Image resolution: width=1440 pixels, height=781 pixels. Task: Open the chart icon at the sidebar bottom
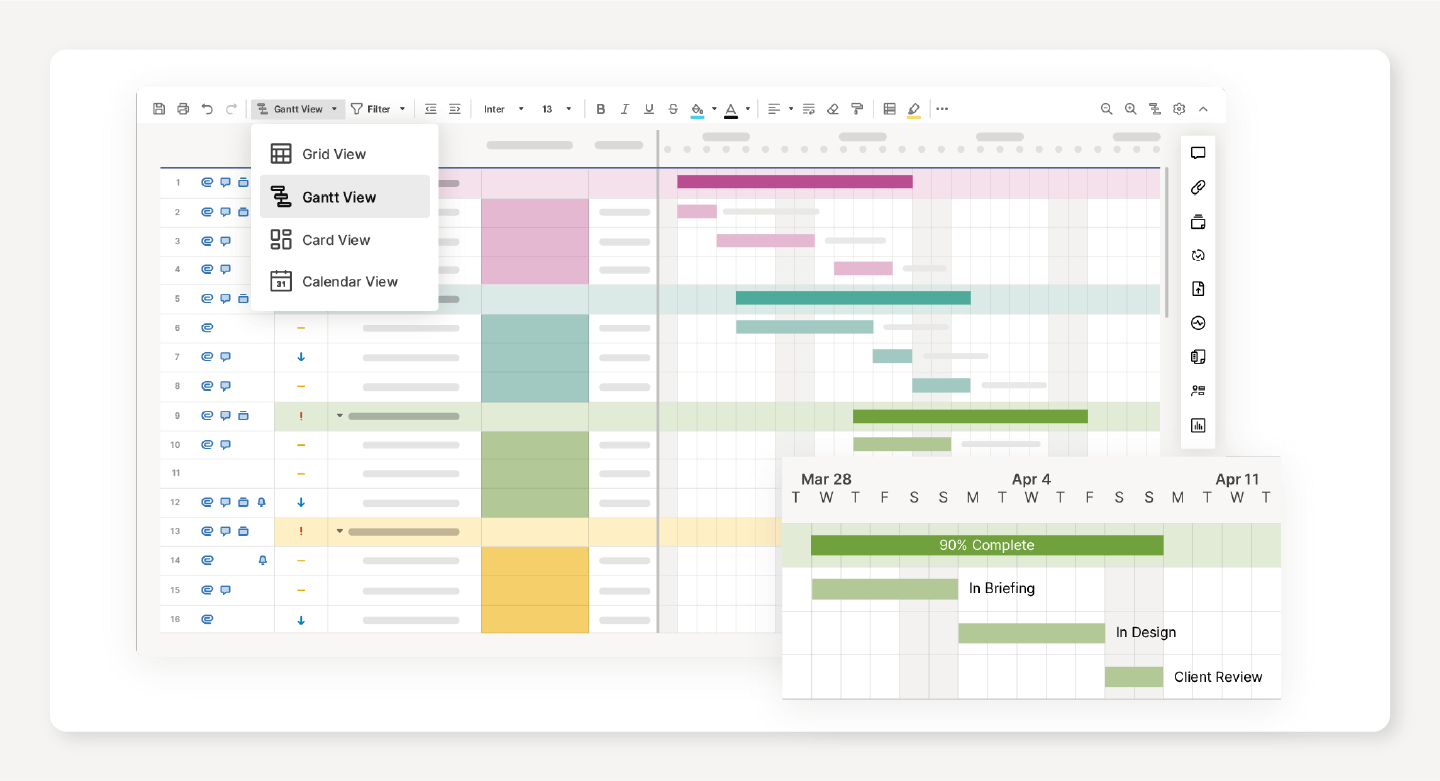point(1198,425)
